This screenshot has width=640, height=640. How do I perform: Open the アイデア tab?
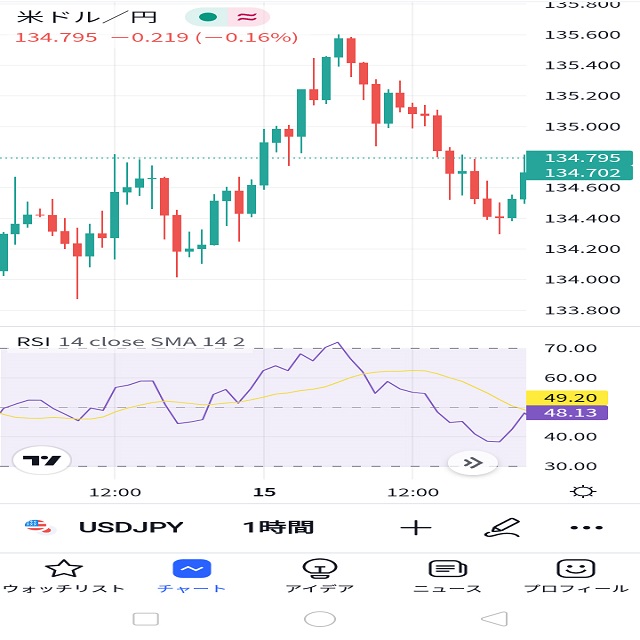[320, 576]
